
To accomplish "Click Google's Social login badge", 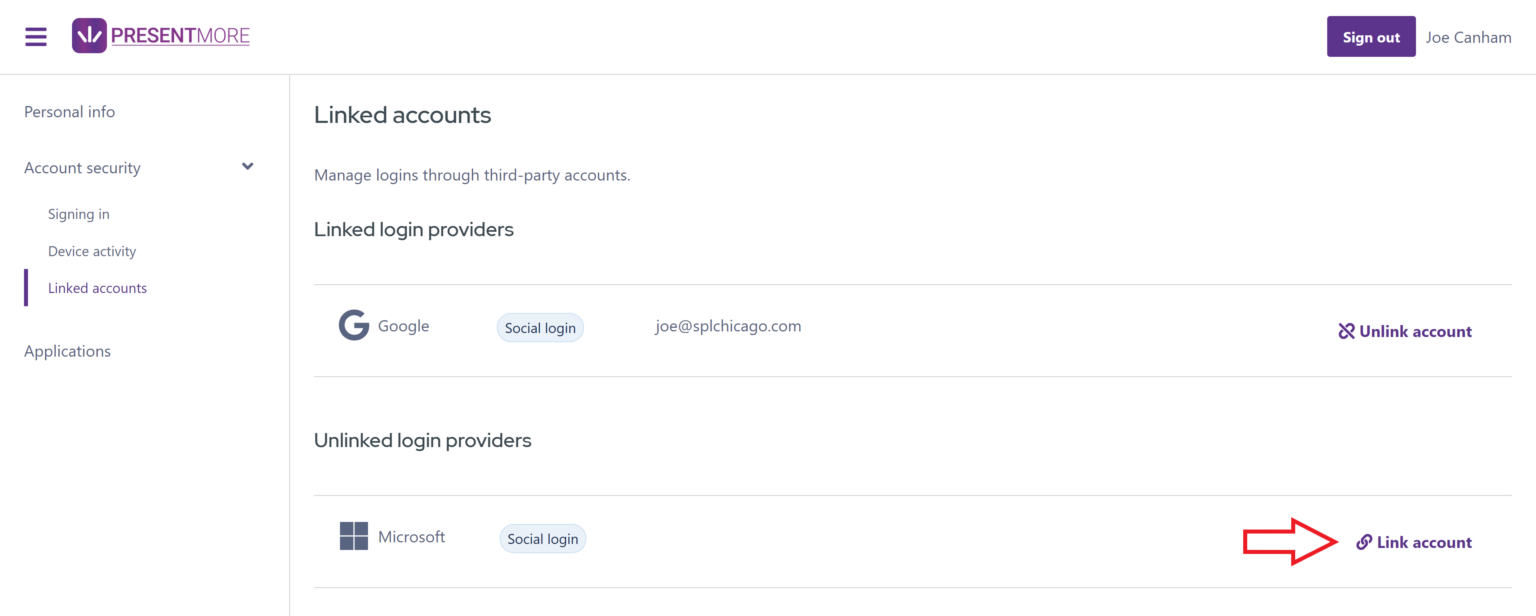I will pos(540,328).
